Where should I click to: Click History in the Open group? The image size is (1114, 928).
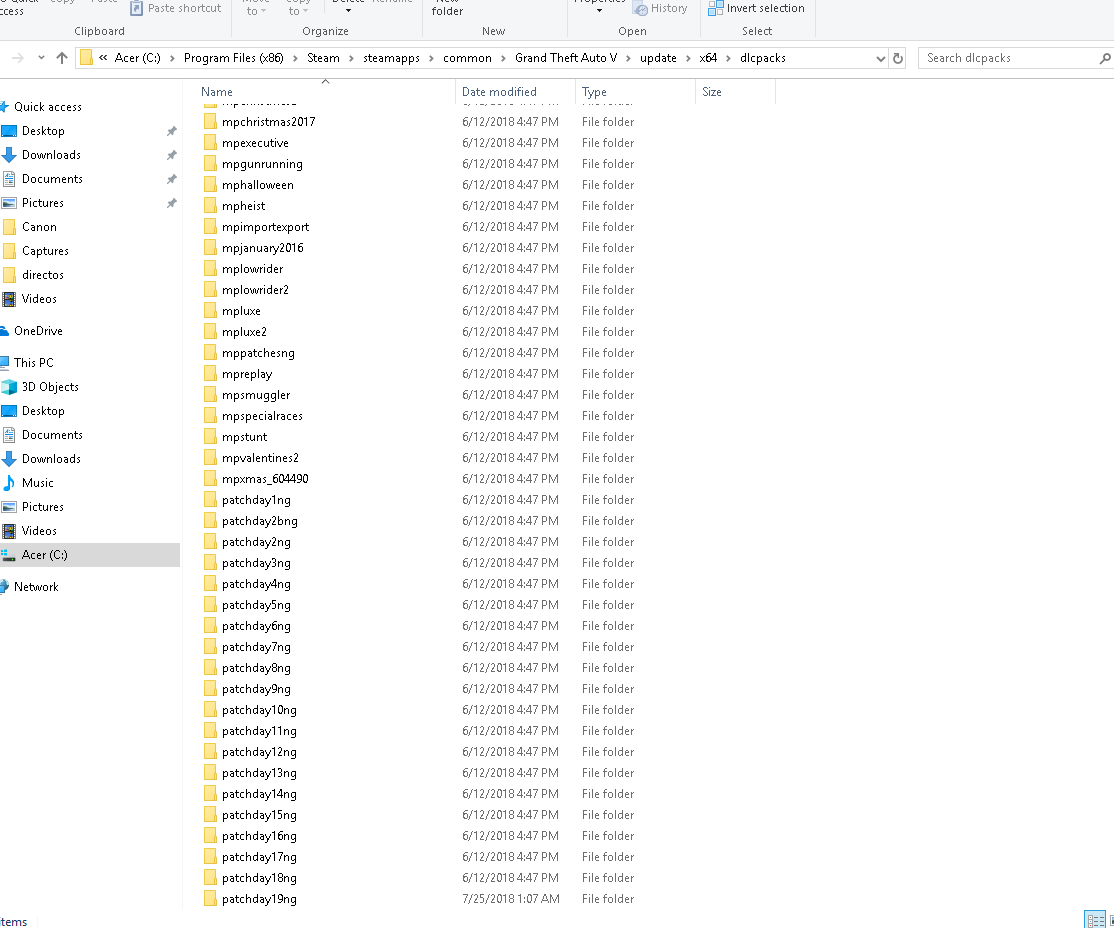[660, 9]
